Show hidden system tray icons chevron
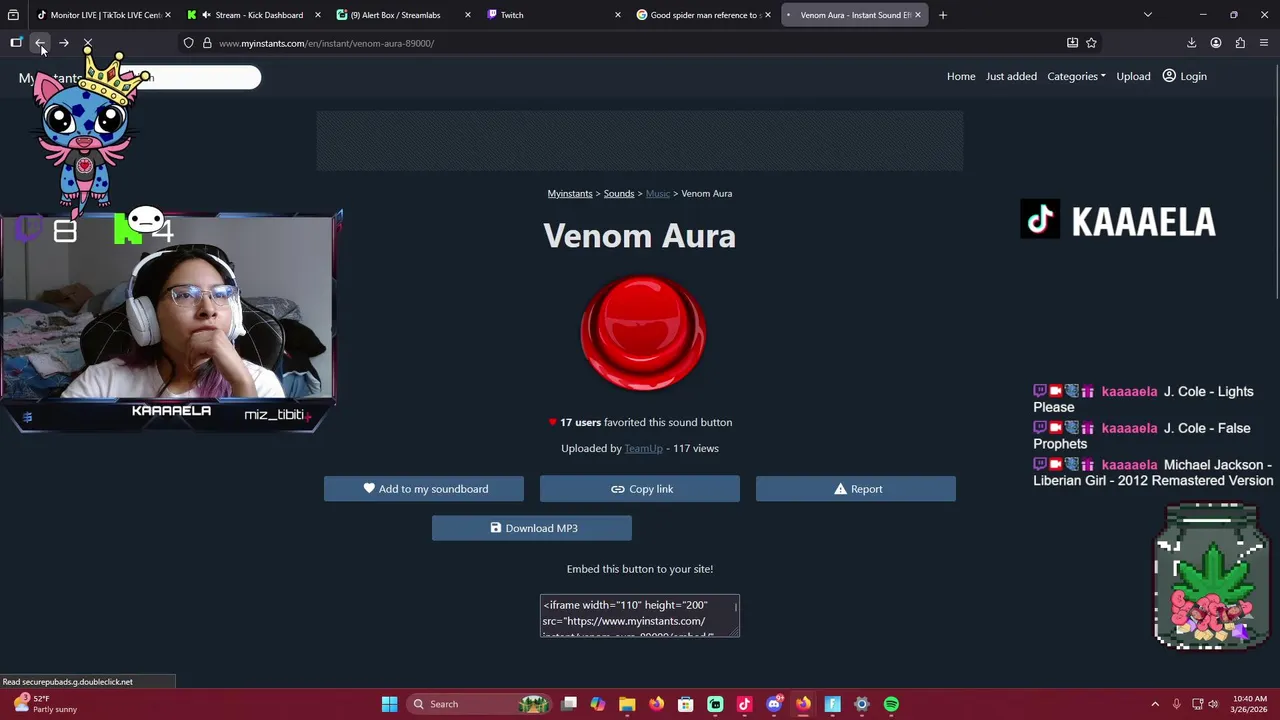Screen dimensions: 1280x720 (1155, 704)
